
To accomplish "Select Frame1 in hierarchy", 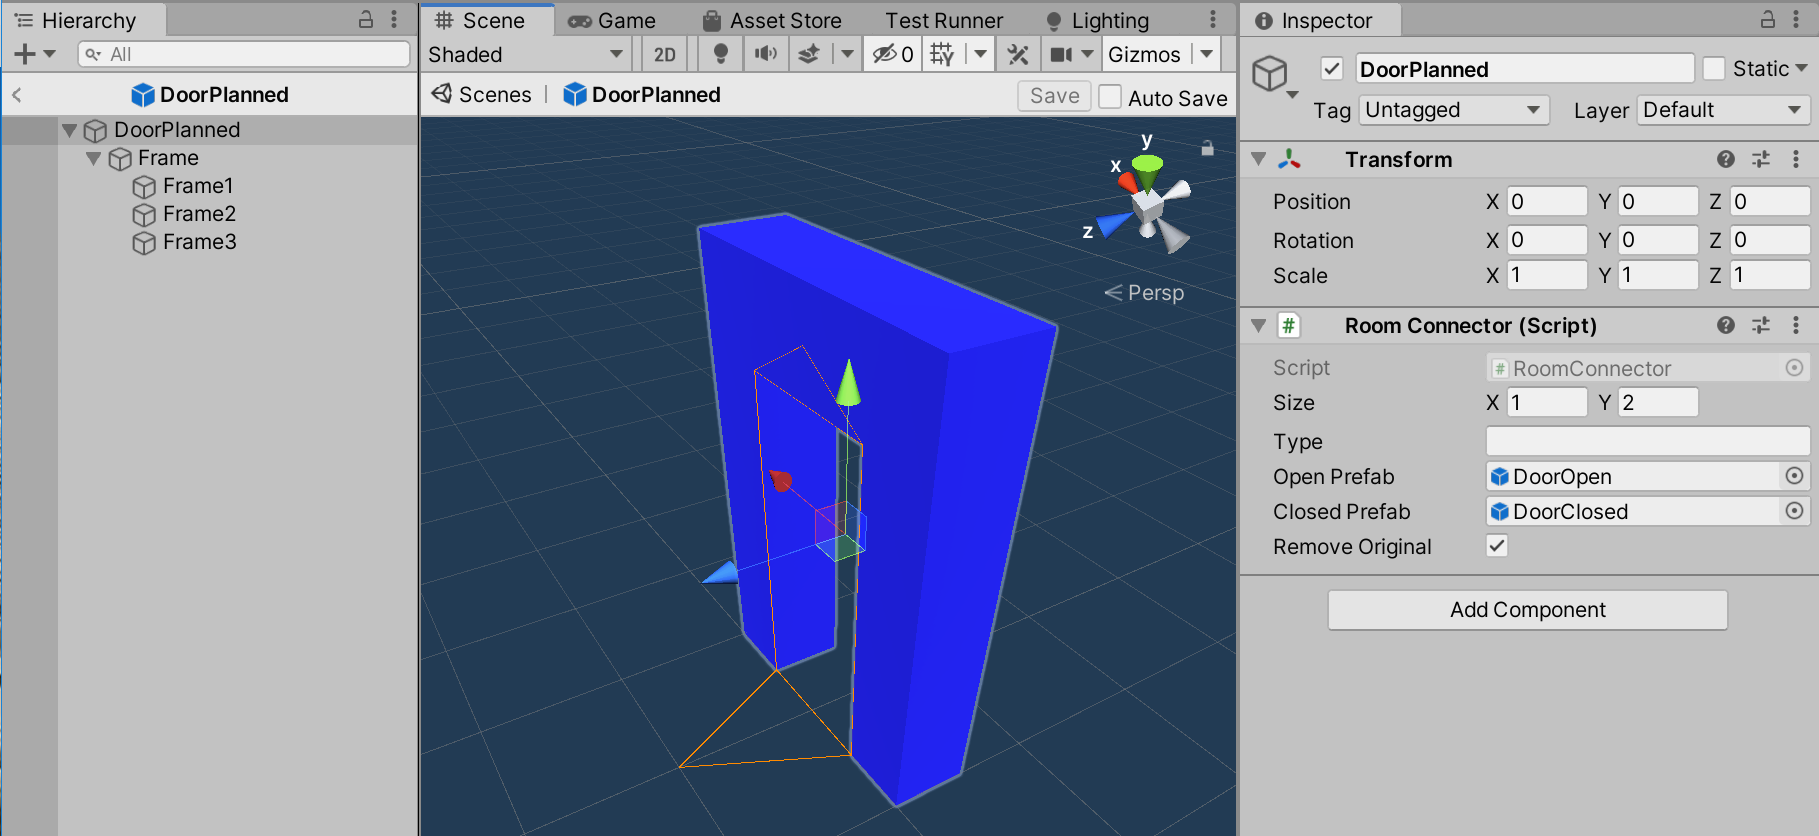I will tap(198, 186).
